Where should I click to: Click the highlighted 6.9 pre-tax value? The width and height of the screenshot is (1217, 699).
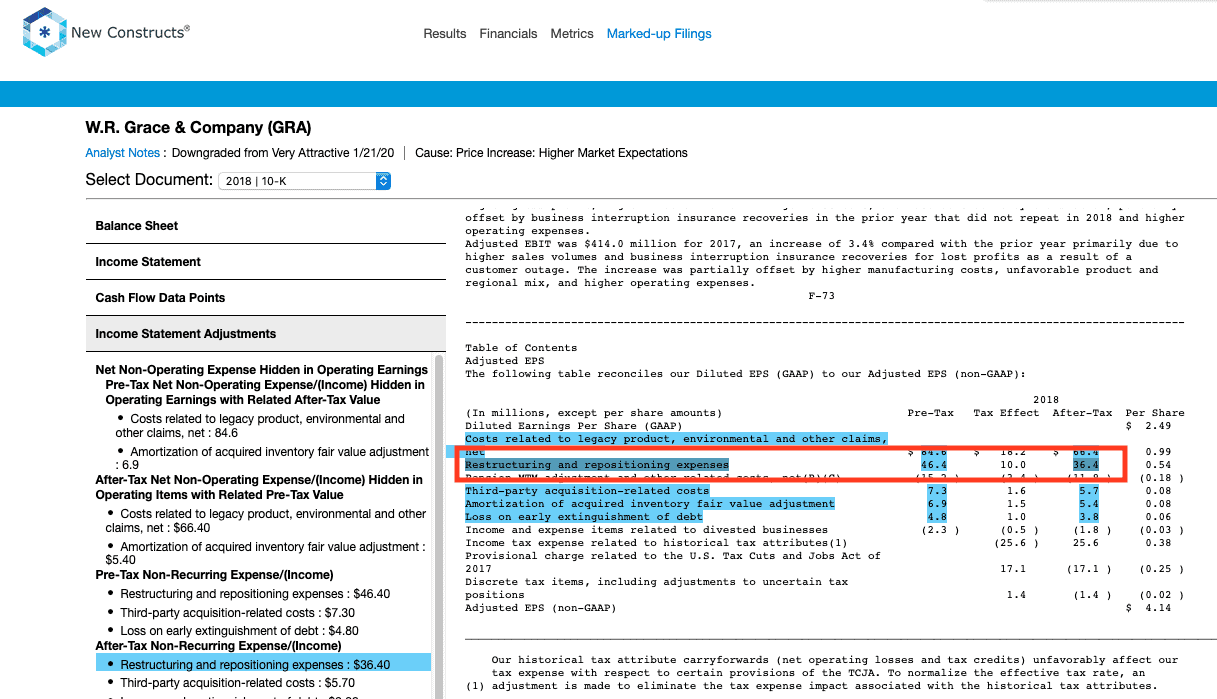pyautogui.click(x=937, y=504)
